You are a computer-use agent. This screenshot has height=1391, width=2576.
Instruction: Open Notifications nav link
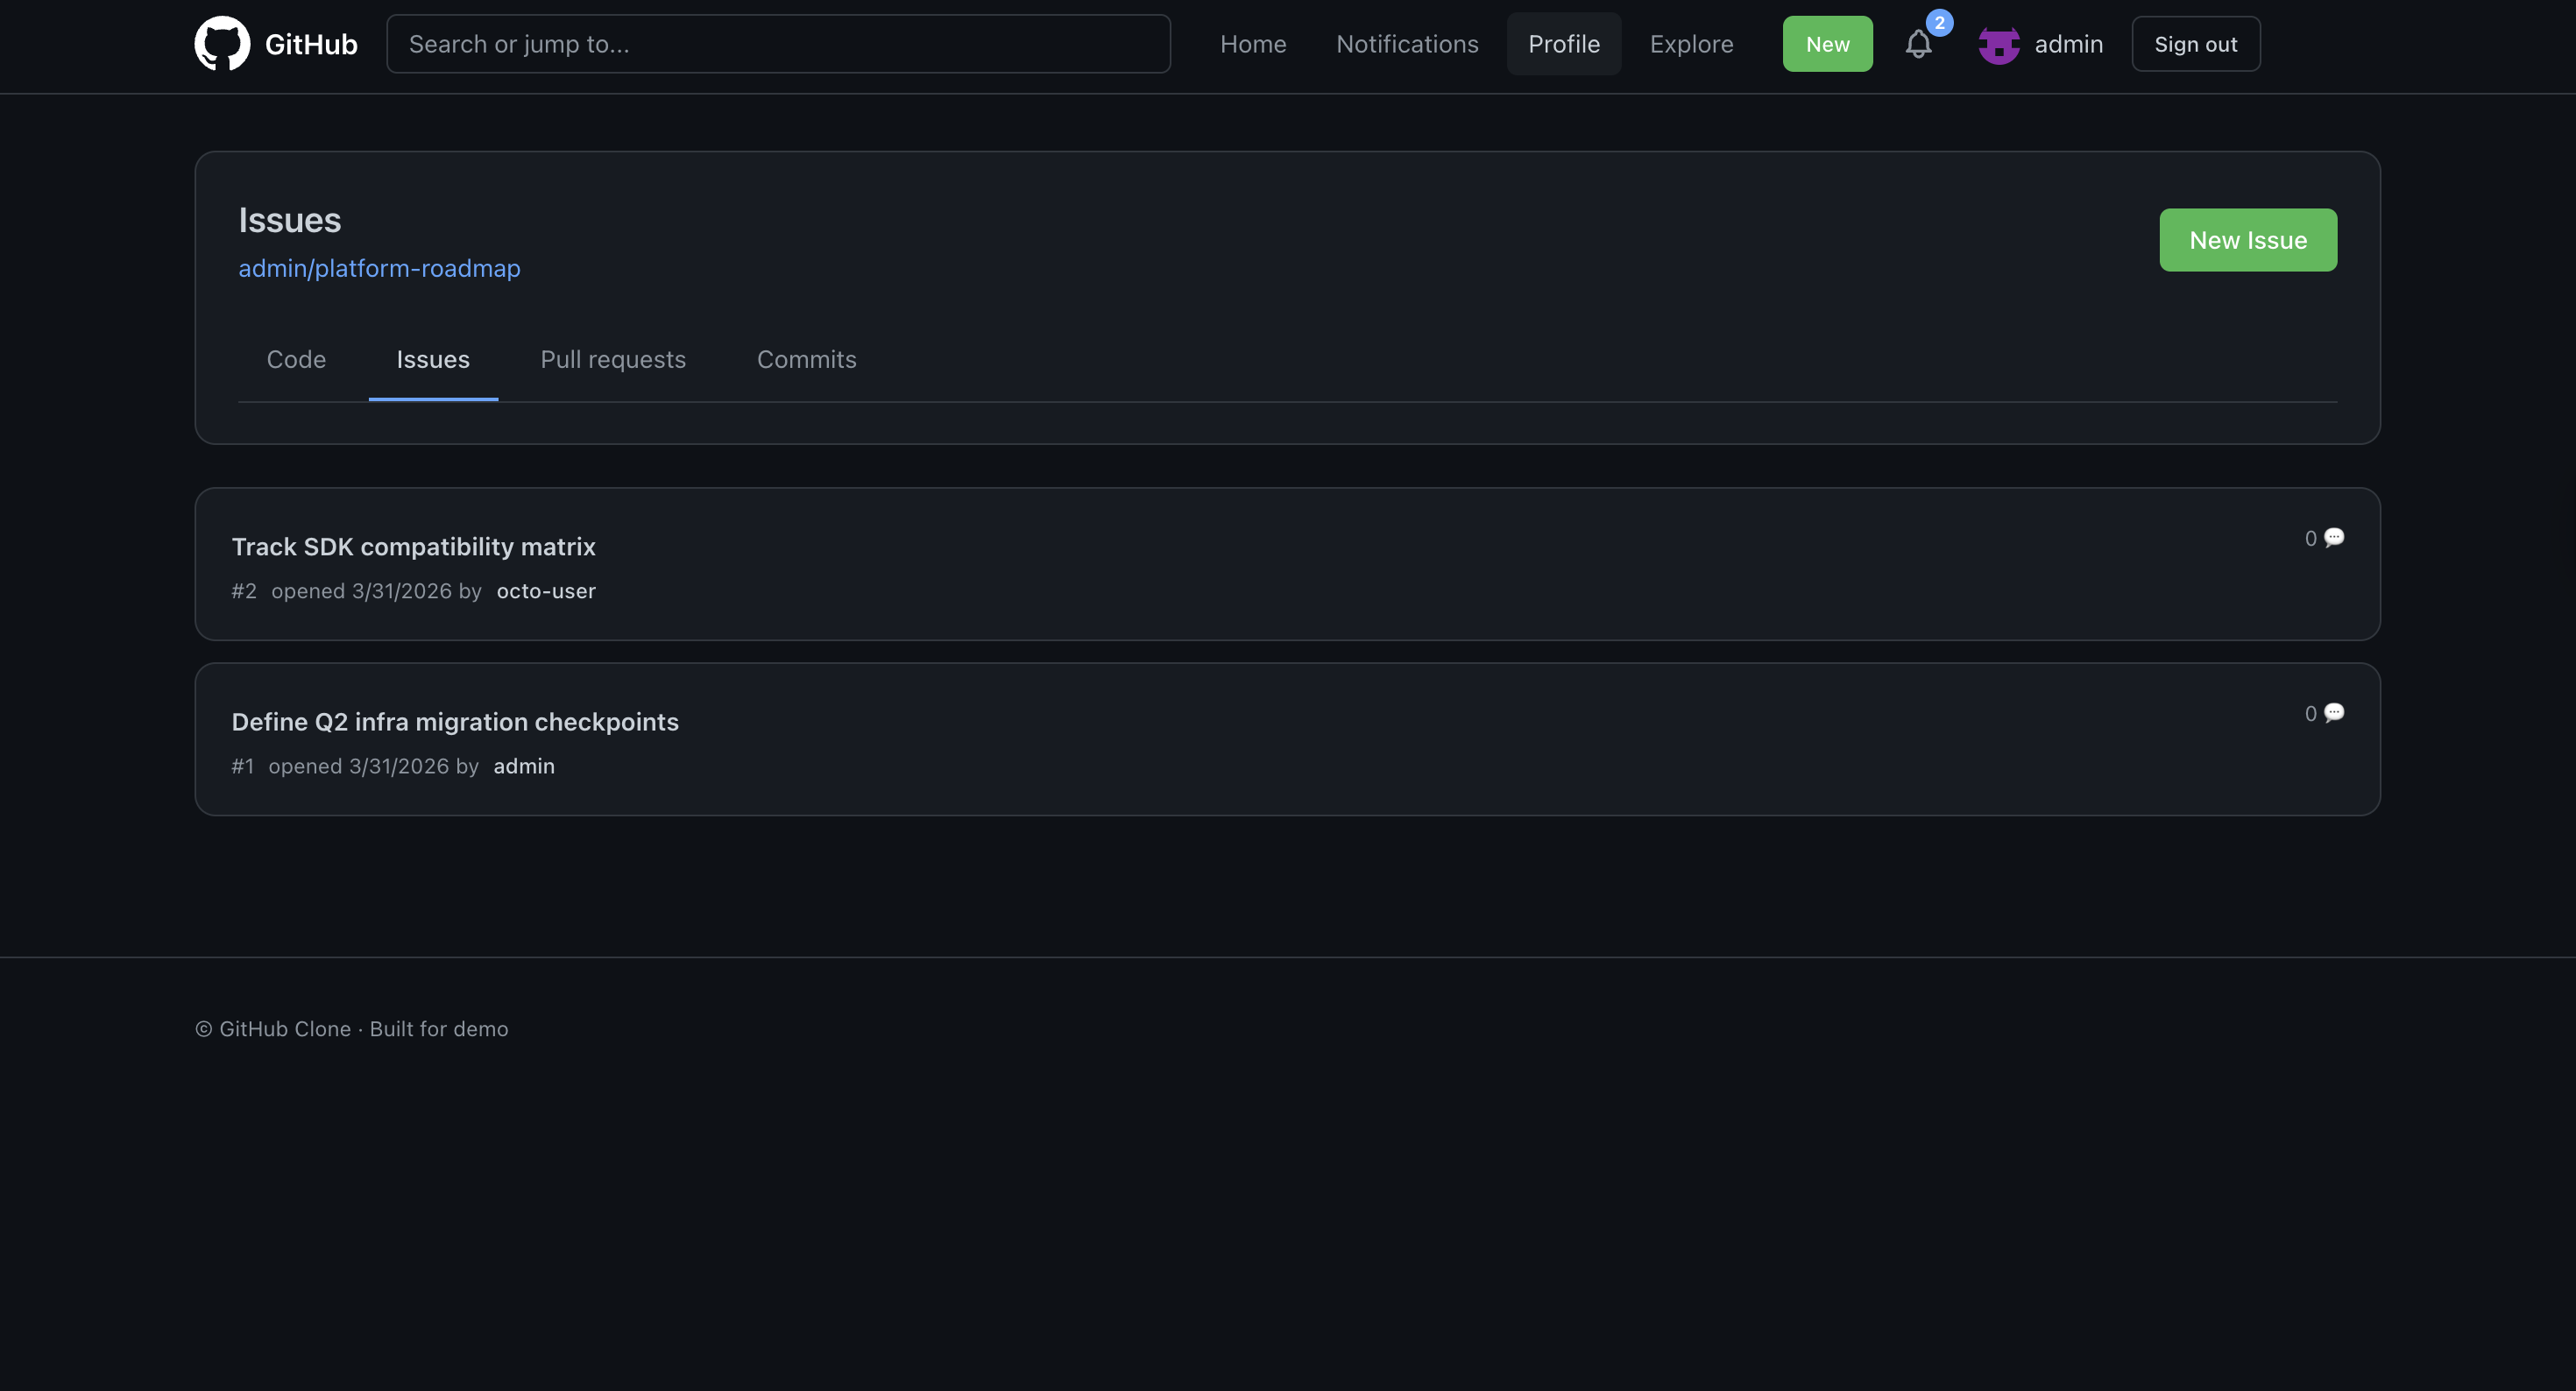click(x=1407, y=44)
